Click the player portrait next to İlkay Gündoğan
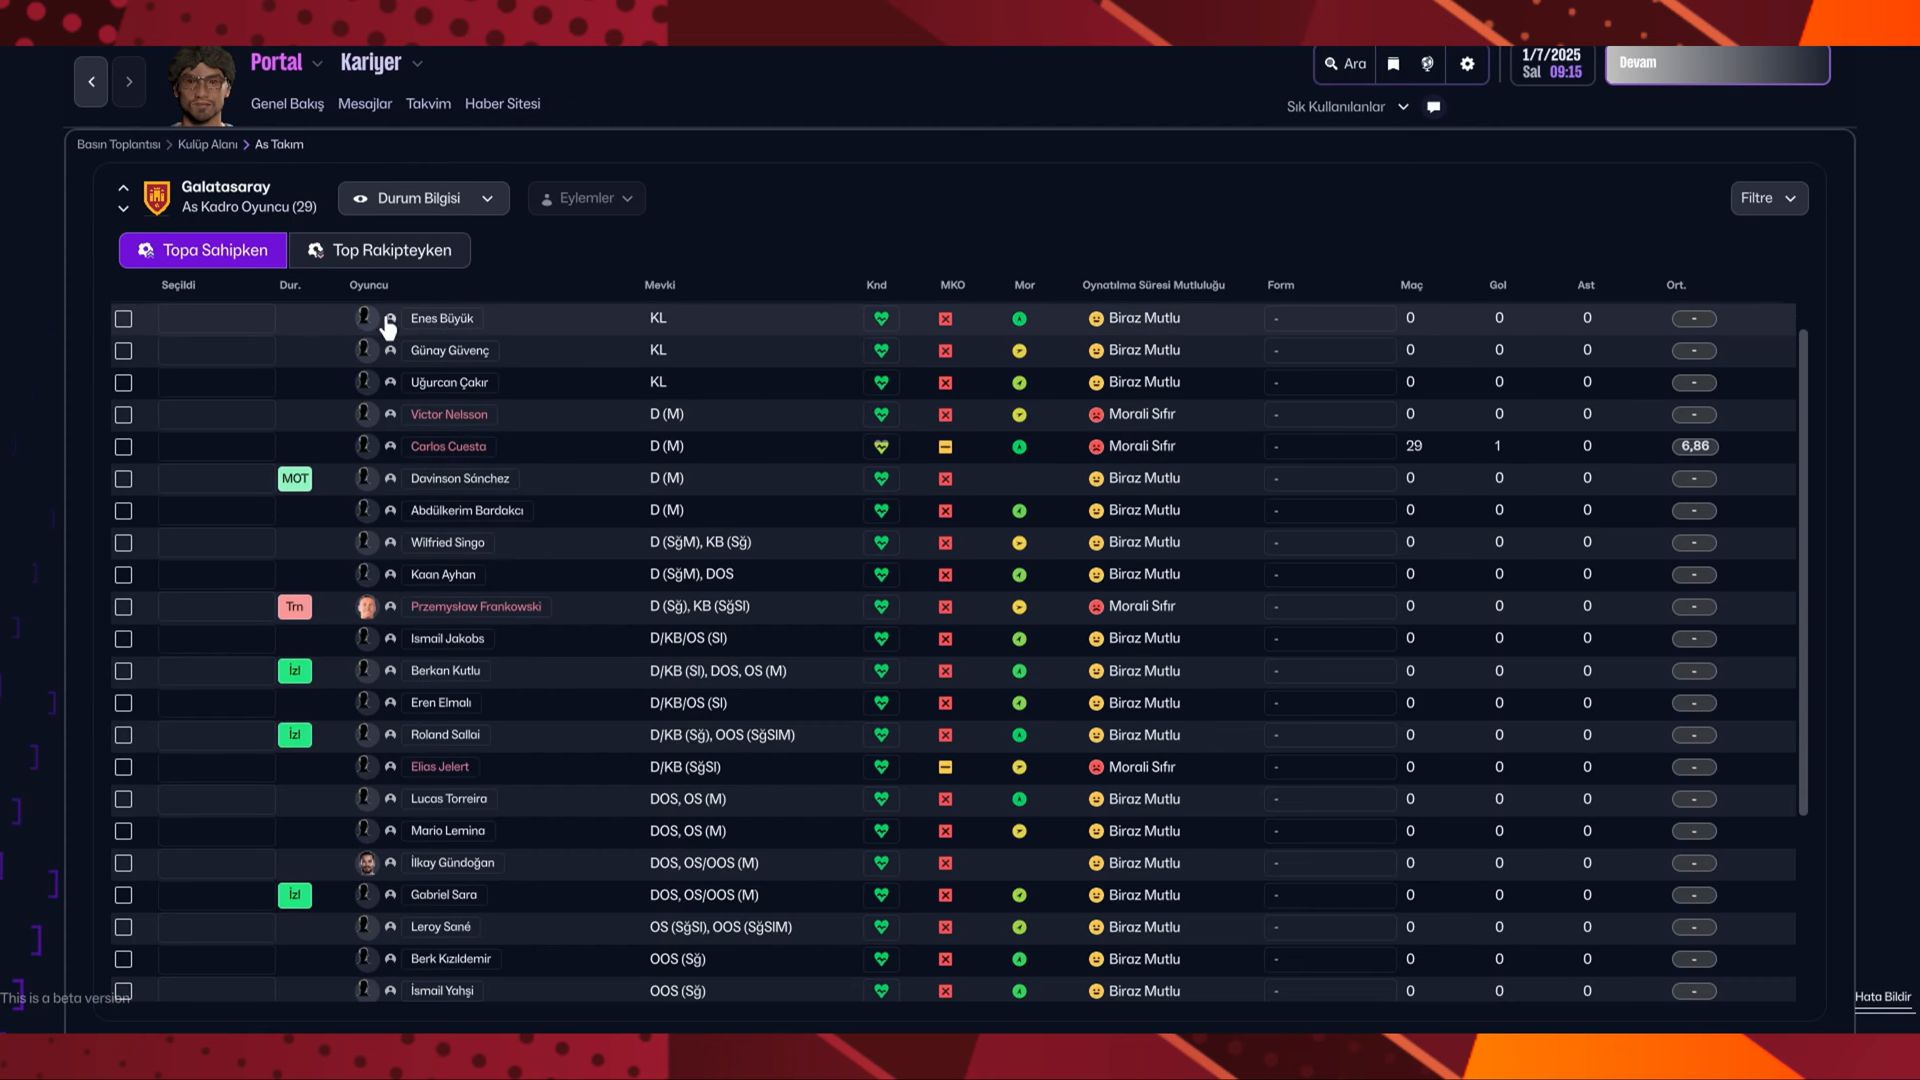 365,862
